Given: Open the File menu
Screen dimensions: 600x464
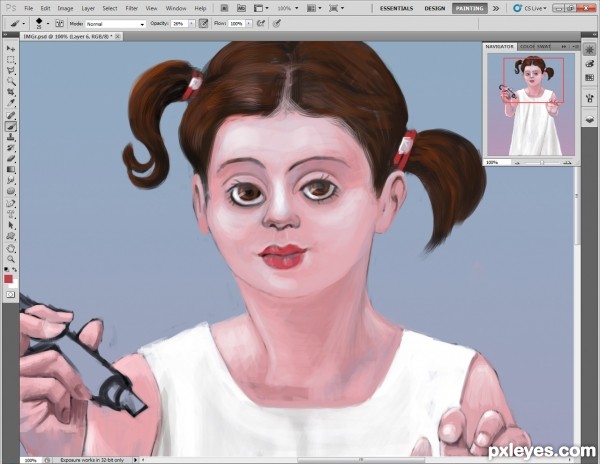Looking at the screenshot, I should pos(28,8).
